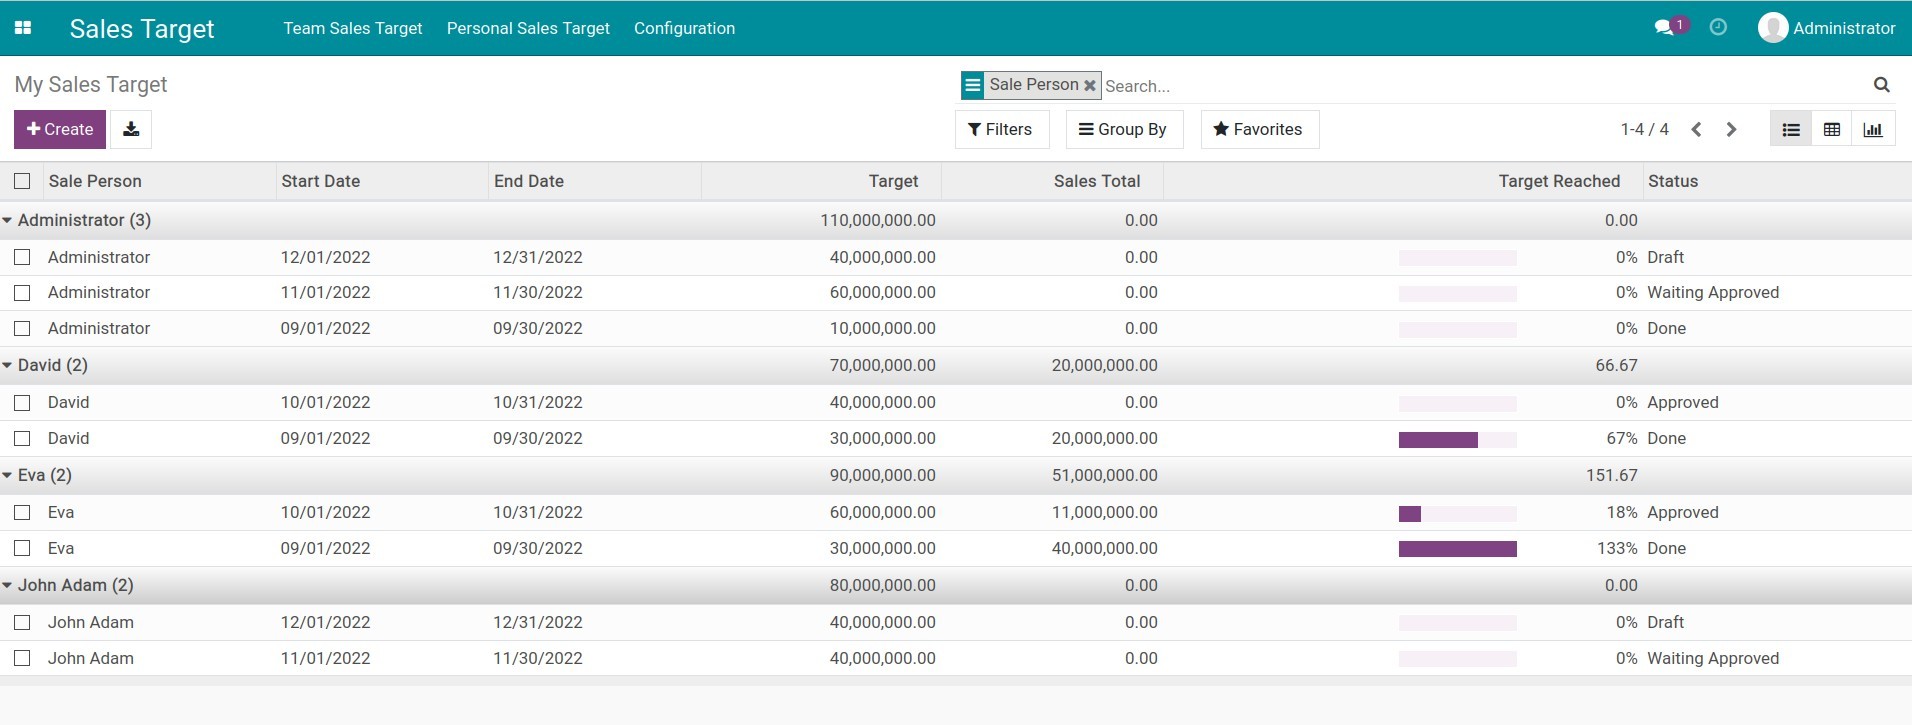Open the Filters dropdown

[x=1001, y=129]
